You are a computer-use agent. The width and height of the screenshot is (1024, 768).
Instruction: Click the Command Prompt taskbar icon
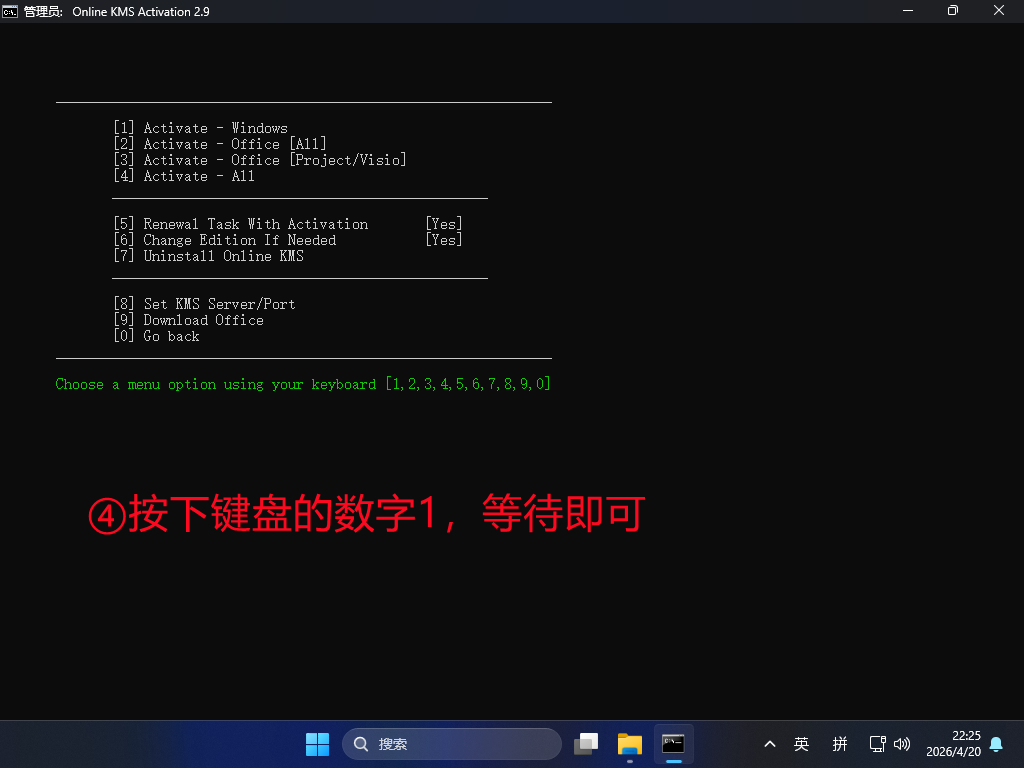(673, 744)
